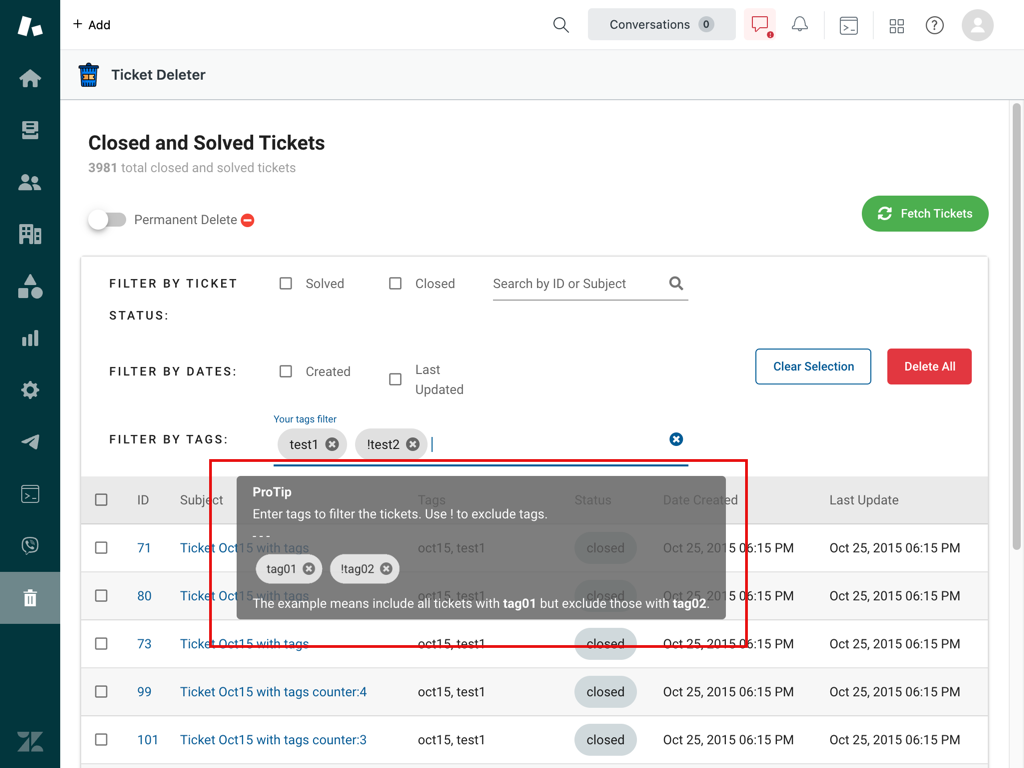This screenshot has width=1024, height=768.
Task: Click the oct15, test1 tags of ticket 99
Action: point(451,692)
